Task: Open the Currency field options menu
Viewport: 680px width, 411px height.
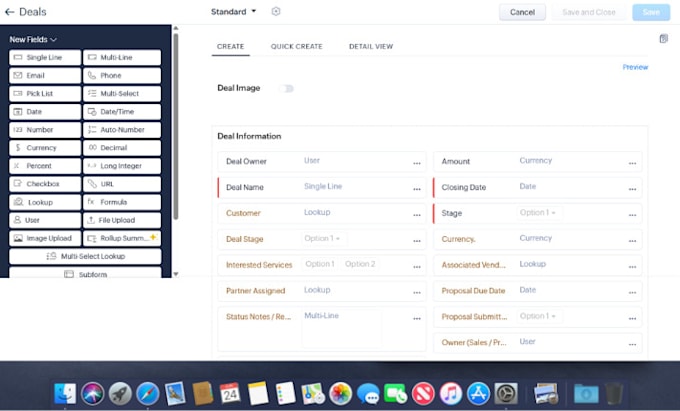Action: tap(632, 241)
